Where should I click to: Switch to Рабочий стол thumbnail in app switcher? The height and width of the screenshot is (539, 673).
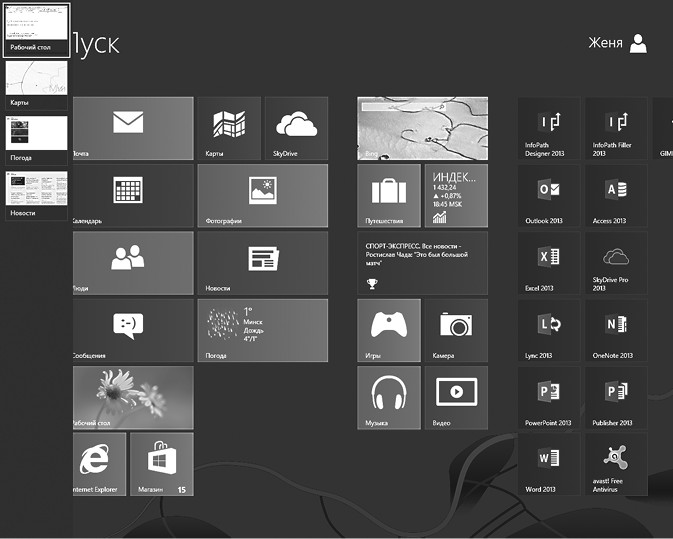[35, 29]
